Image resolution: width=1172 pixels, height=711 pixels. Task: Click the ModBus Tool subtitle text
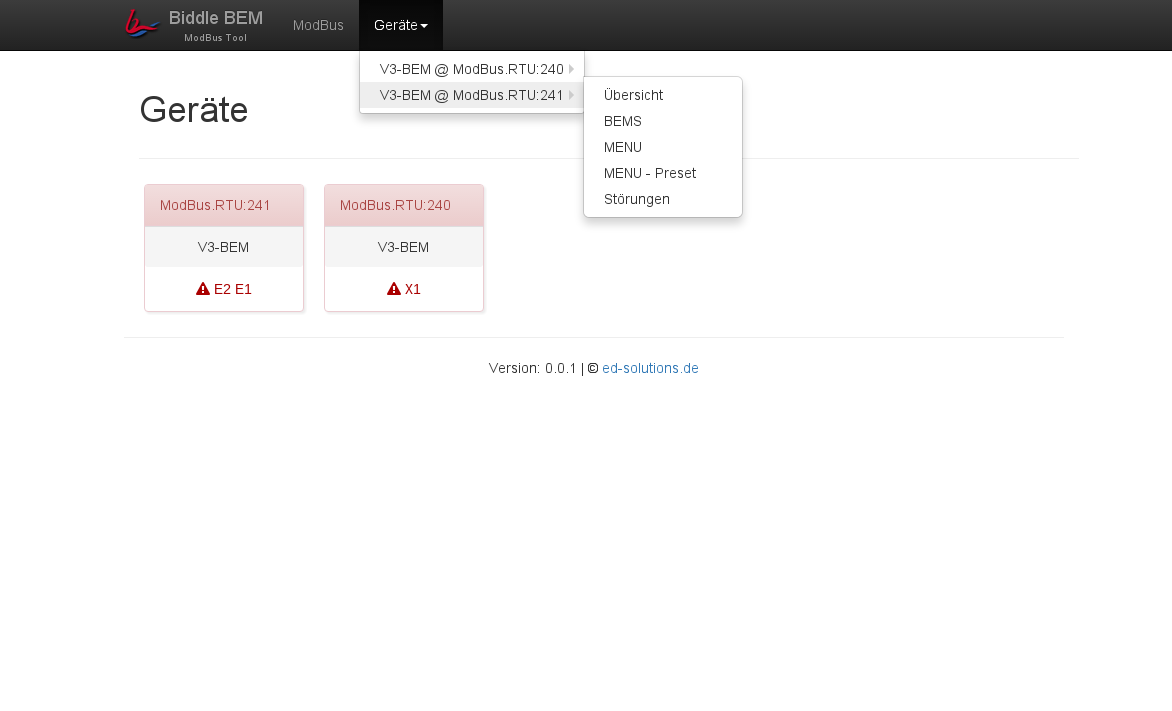[215, 38]
